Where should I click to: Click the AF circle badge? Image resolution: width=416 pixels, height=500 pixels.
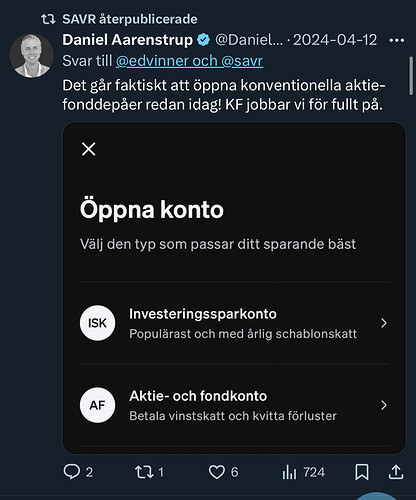(x=97, y=405)
